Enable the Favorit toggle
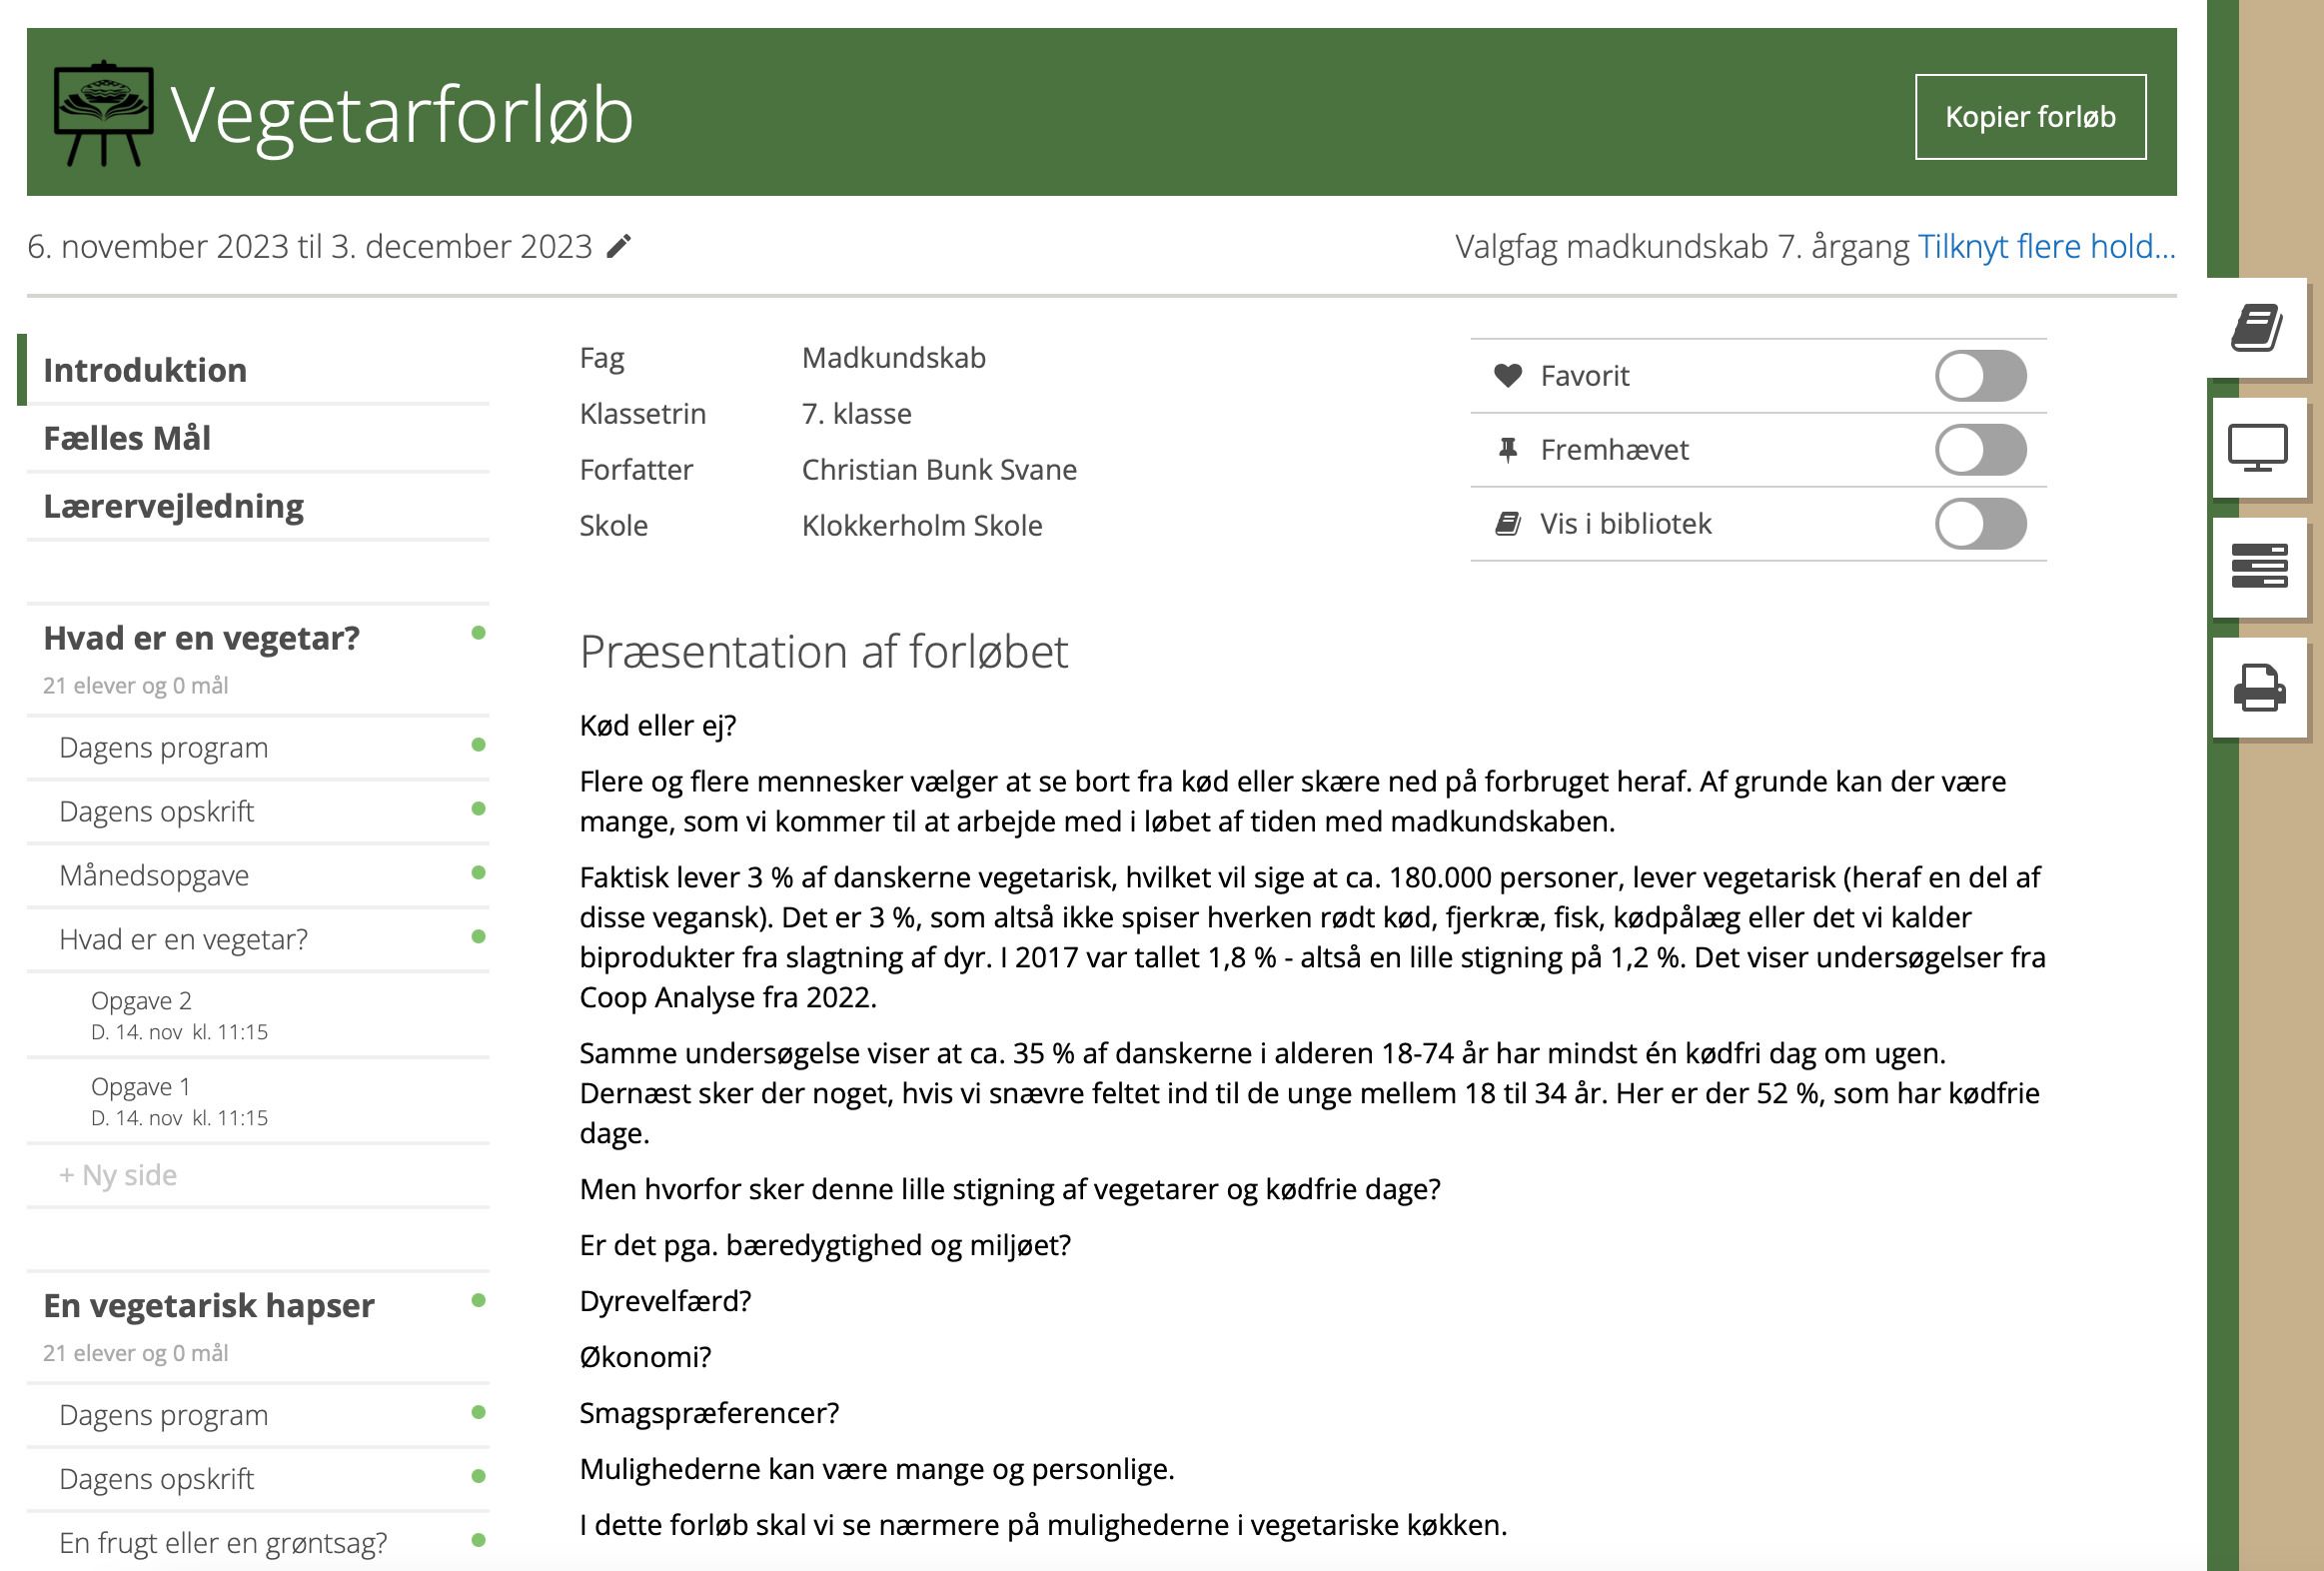This screenshot has width=2324, height=1571. [x=1980, y=376]
